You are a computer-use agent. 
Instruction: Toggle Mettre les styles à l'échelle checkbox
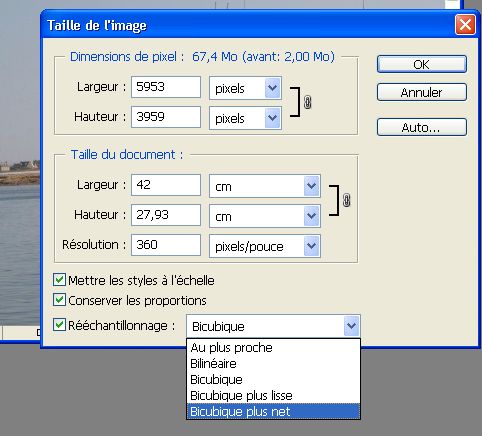[x=59, y=280]
